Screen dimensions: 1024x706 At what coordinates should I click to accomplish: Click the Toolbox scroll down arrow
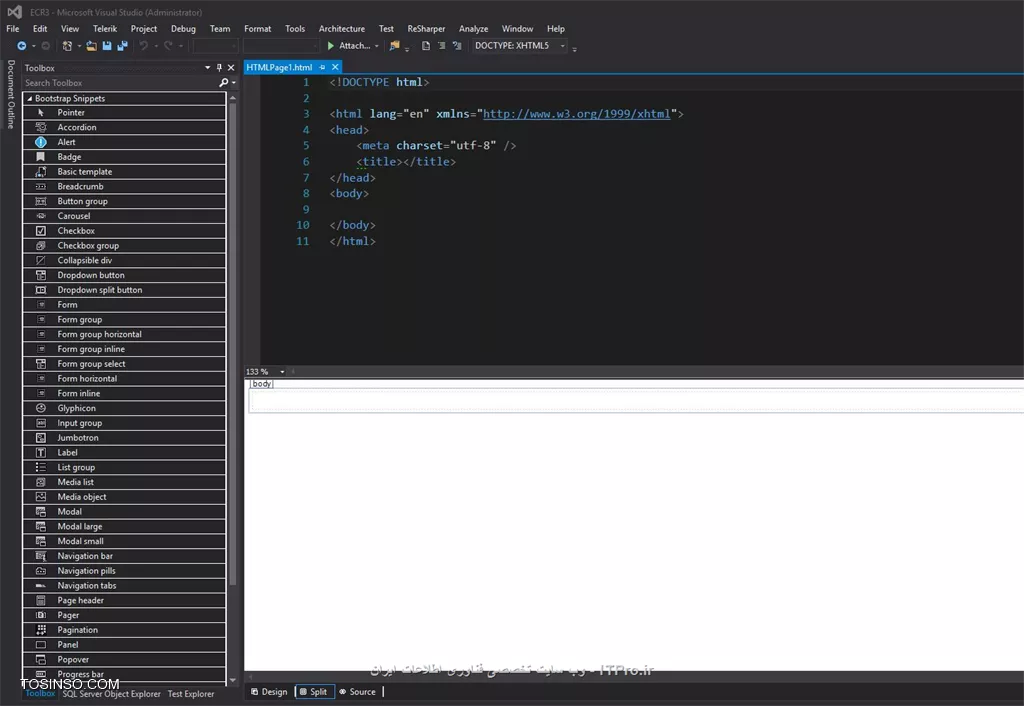232,680
